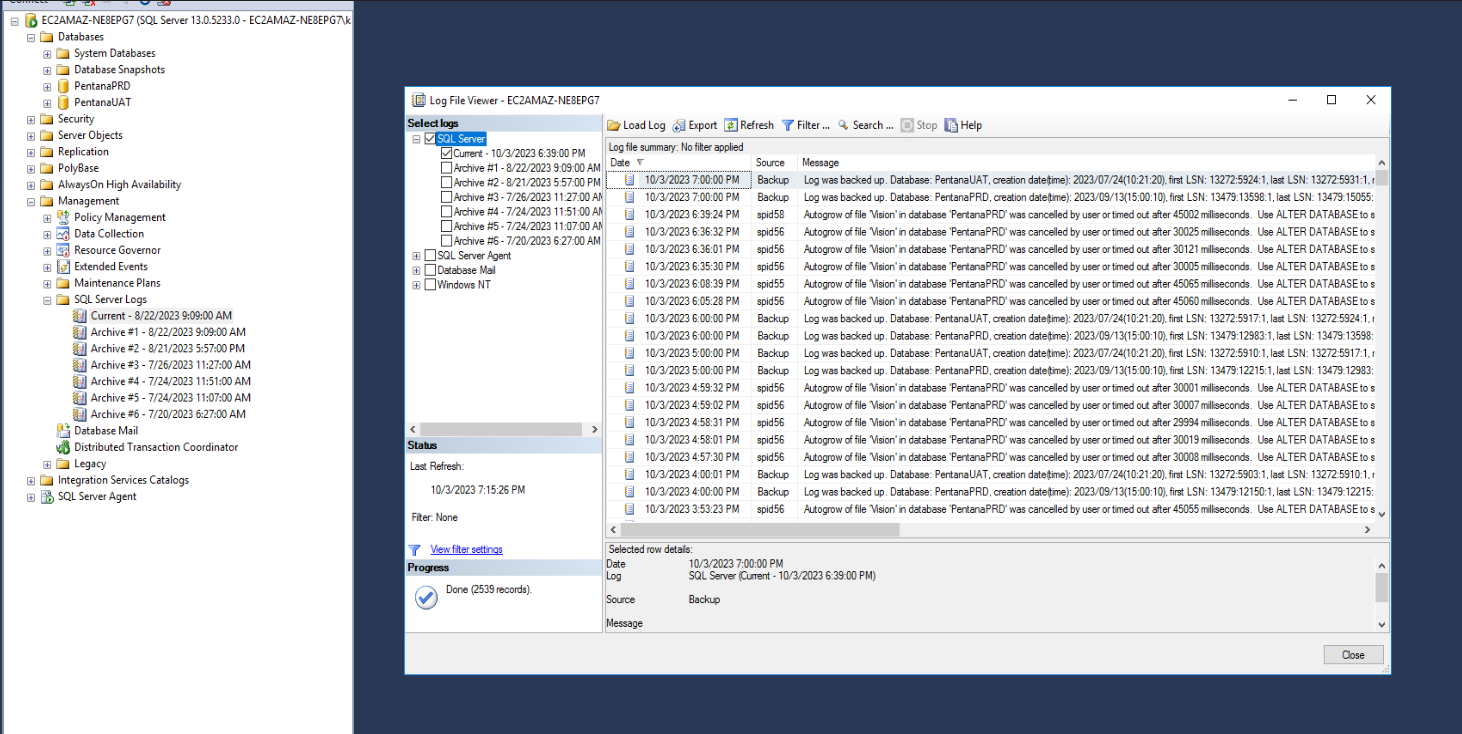Close the Log File Viewer
1462x734 pixels.
(1353, 654)
